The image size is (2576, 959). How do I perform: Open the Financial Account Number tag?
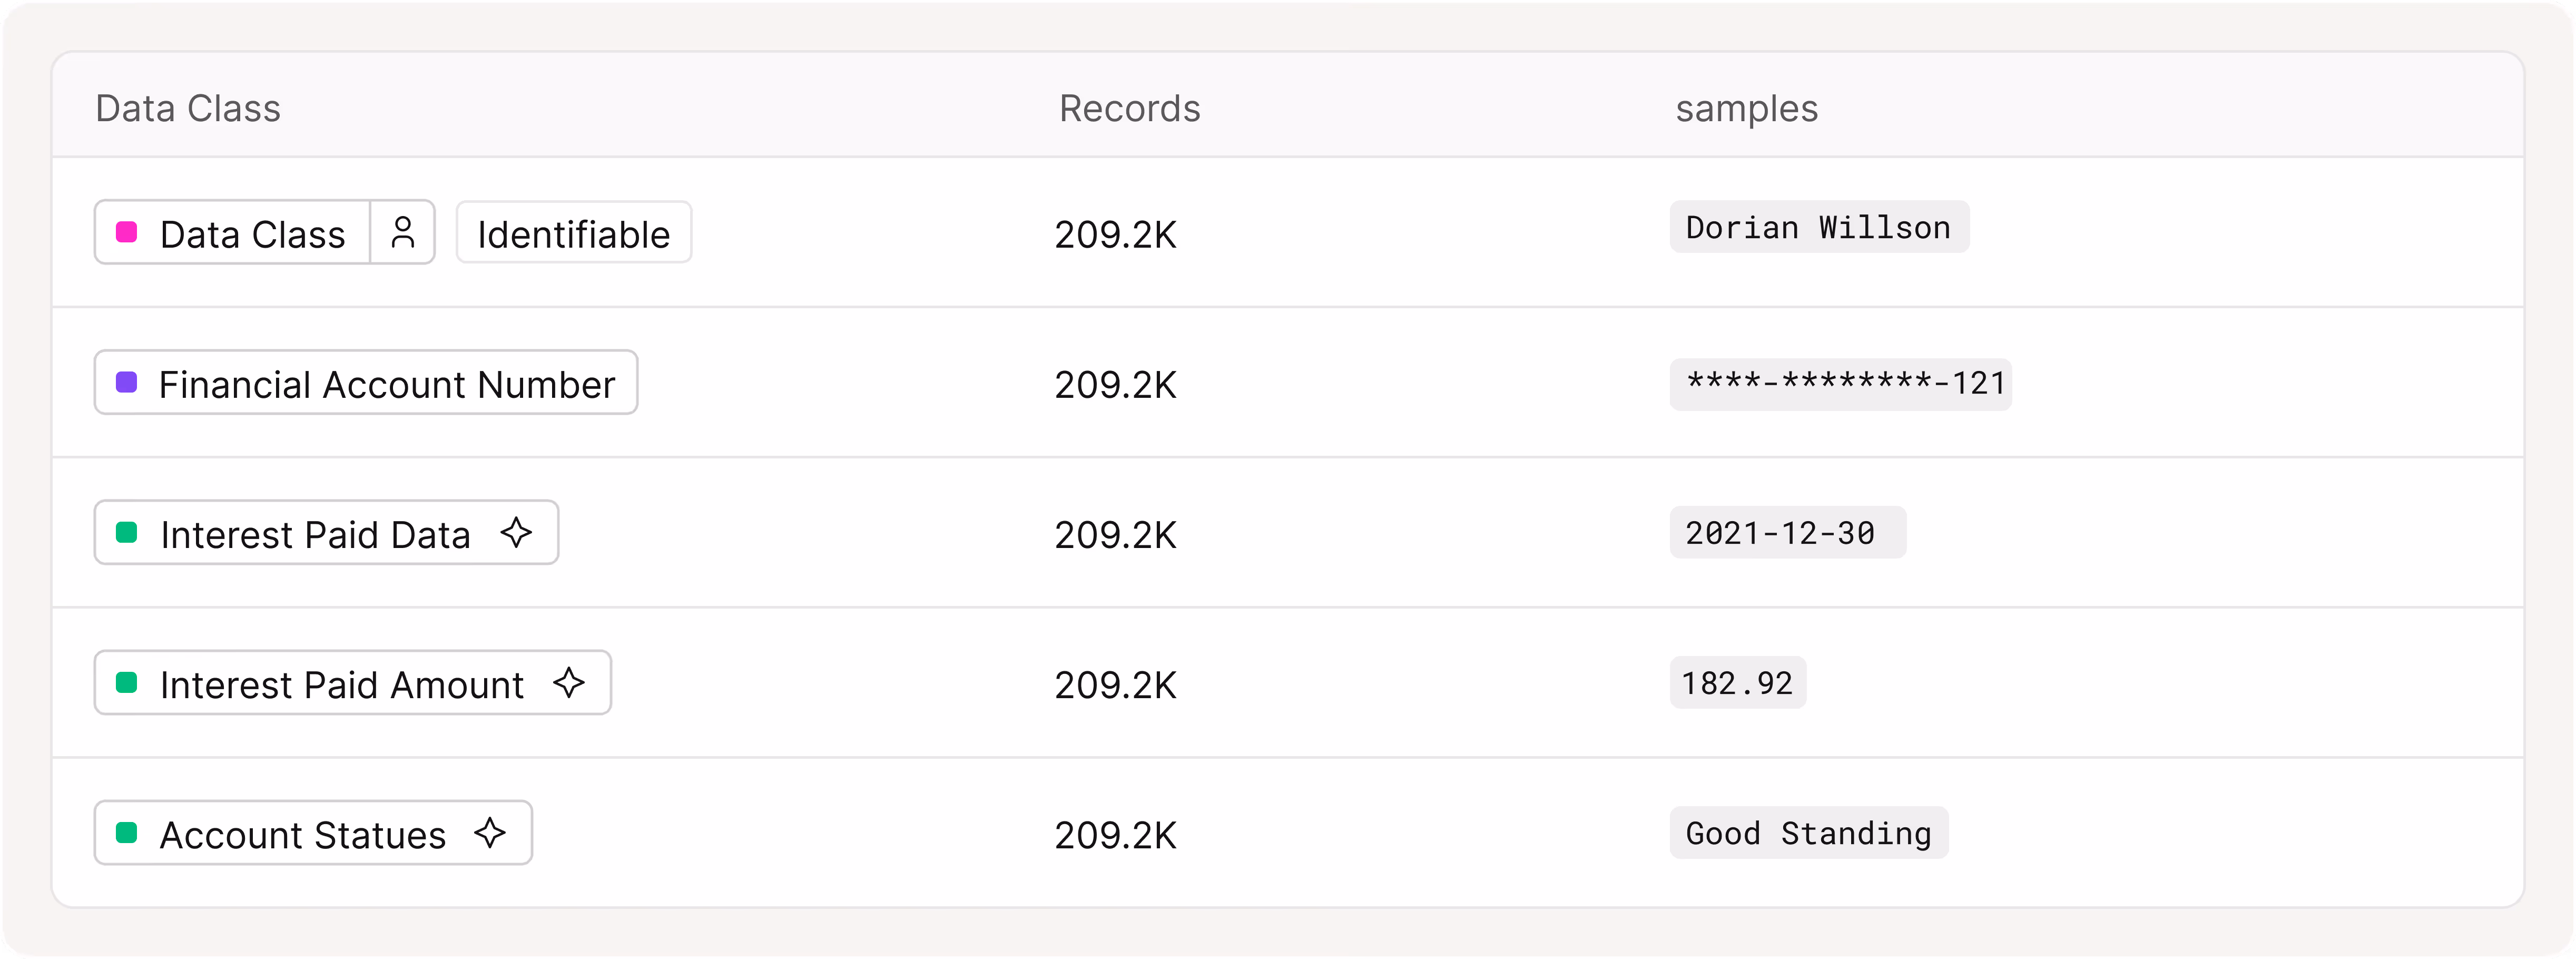point(366,383)
